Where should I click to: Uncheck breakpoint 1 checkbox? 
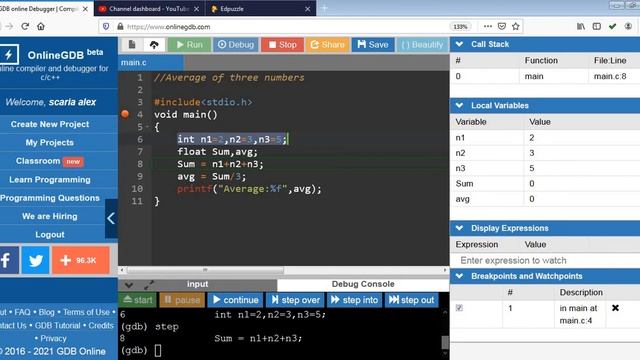coord(459,308)
